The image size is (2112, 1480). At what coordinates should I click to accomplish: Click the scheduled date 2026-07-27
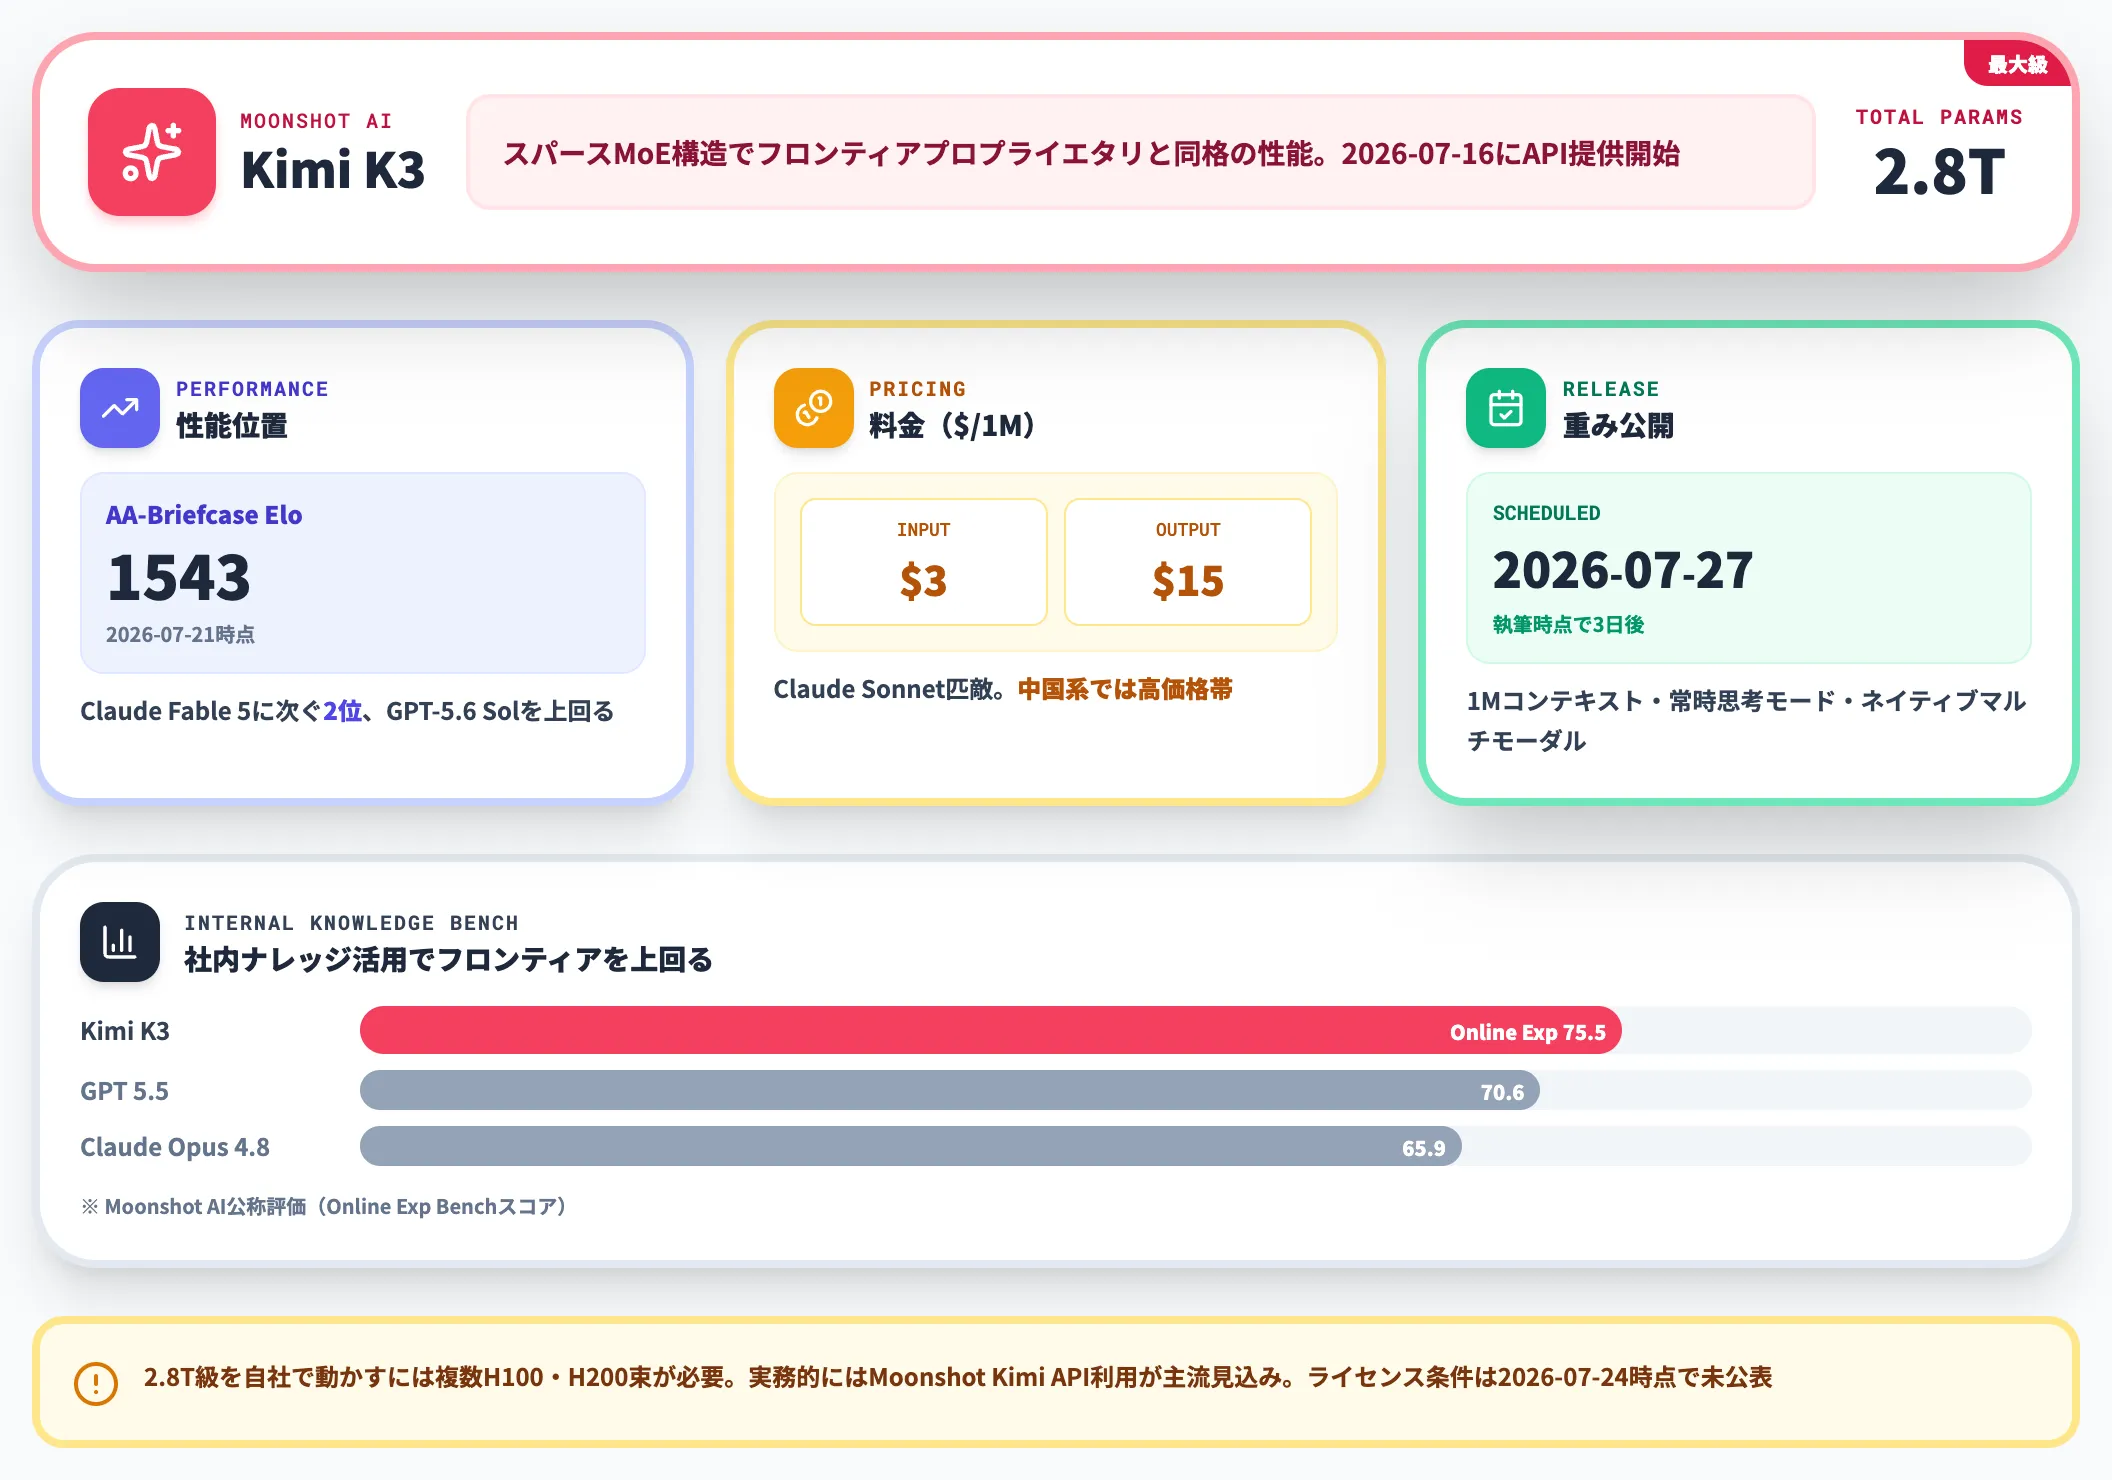pos(1623,570)
